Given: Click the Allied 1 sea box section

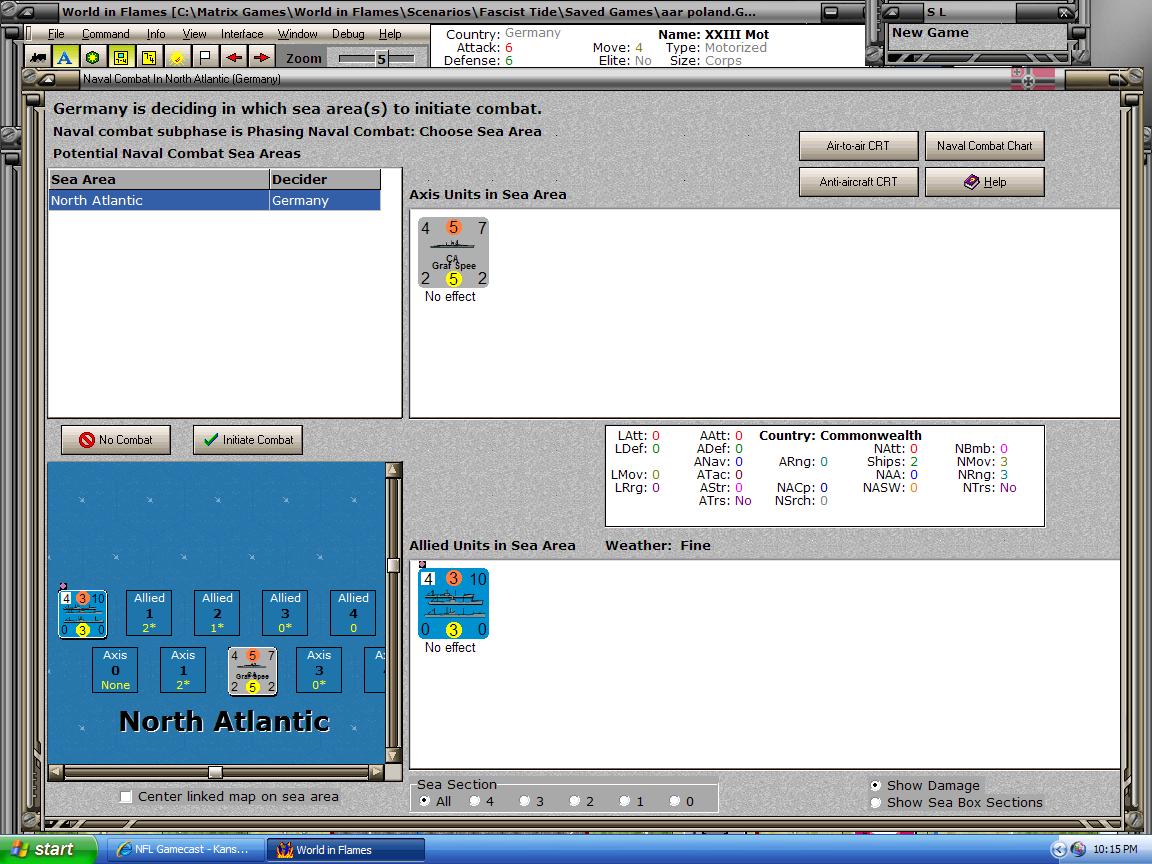Looking at the screenshot, I should coord(149,613).
